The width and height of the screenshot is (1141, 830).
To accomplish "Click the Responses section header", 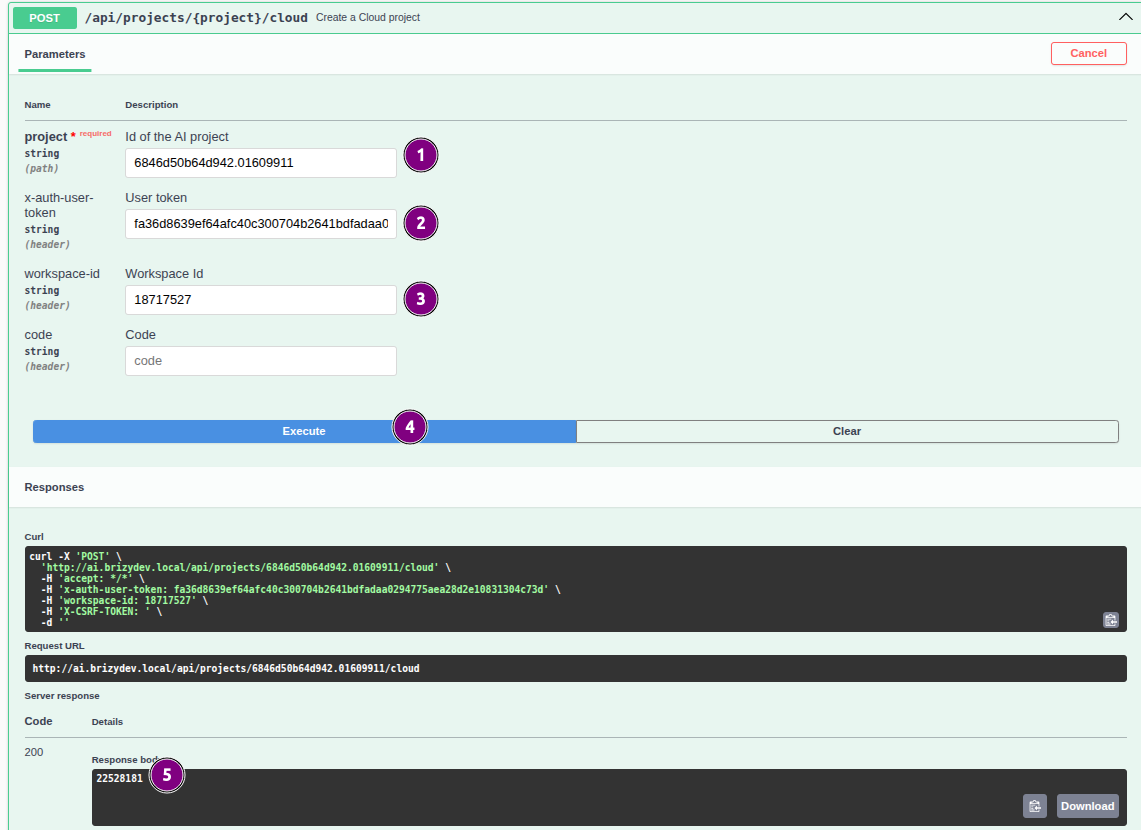I will (x=54, y=487).
